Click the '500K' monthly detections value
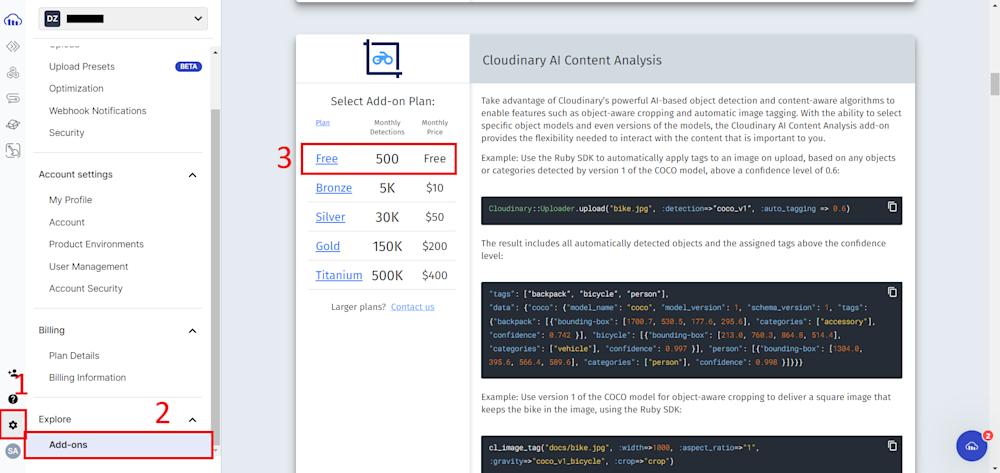The image size is (1000, 473). pyautogui.click(x=387, y=275)
